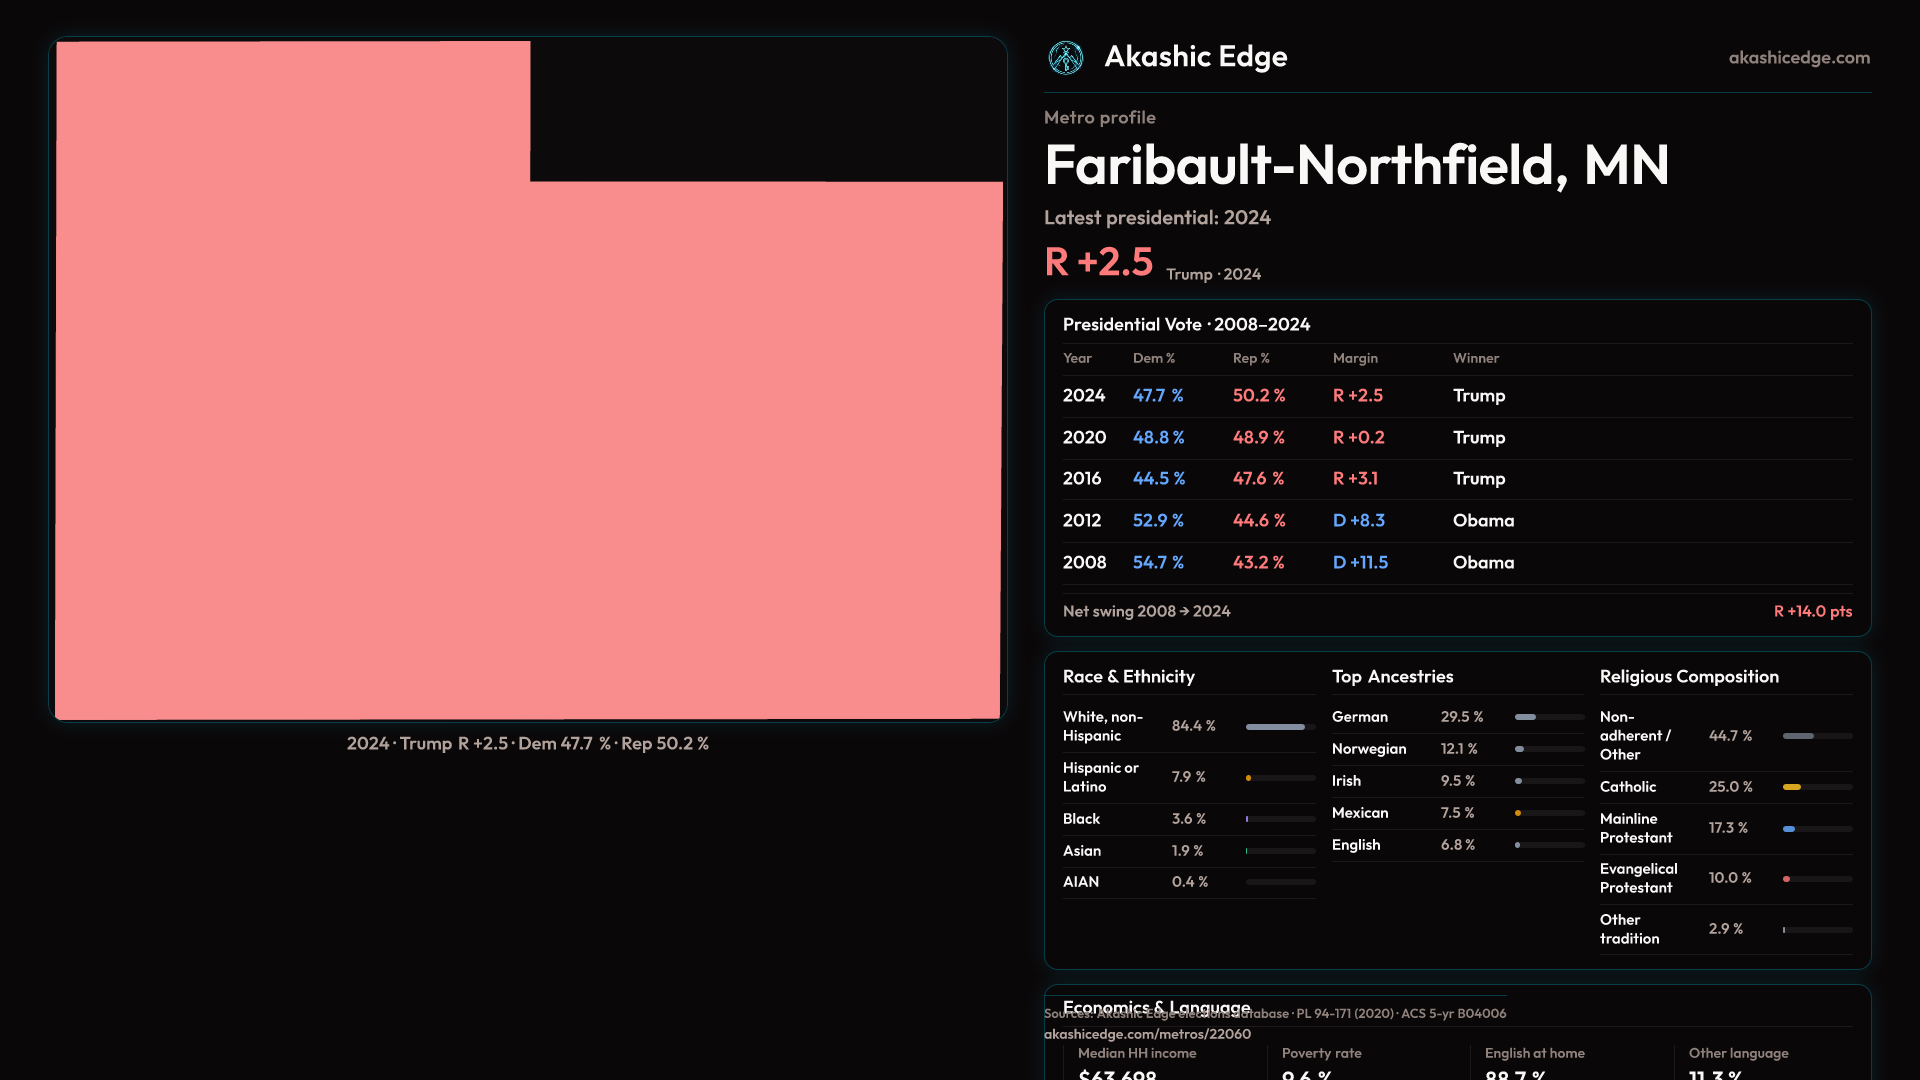Click the Winner column header
The height and width of the screenshot is (1080, 1920).
tap(1475, 358)
